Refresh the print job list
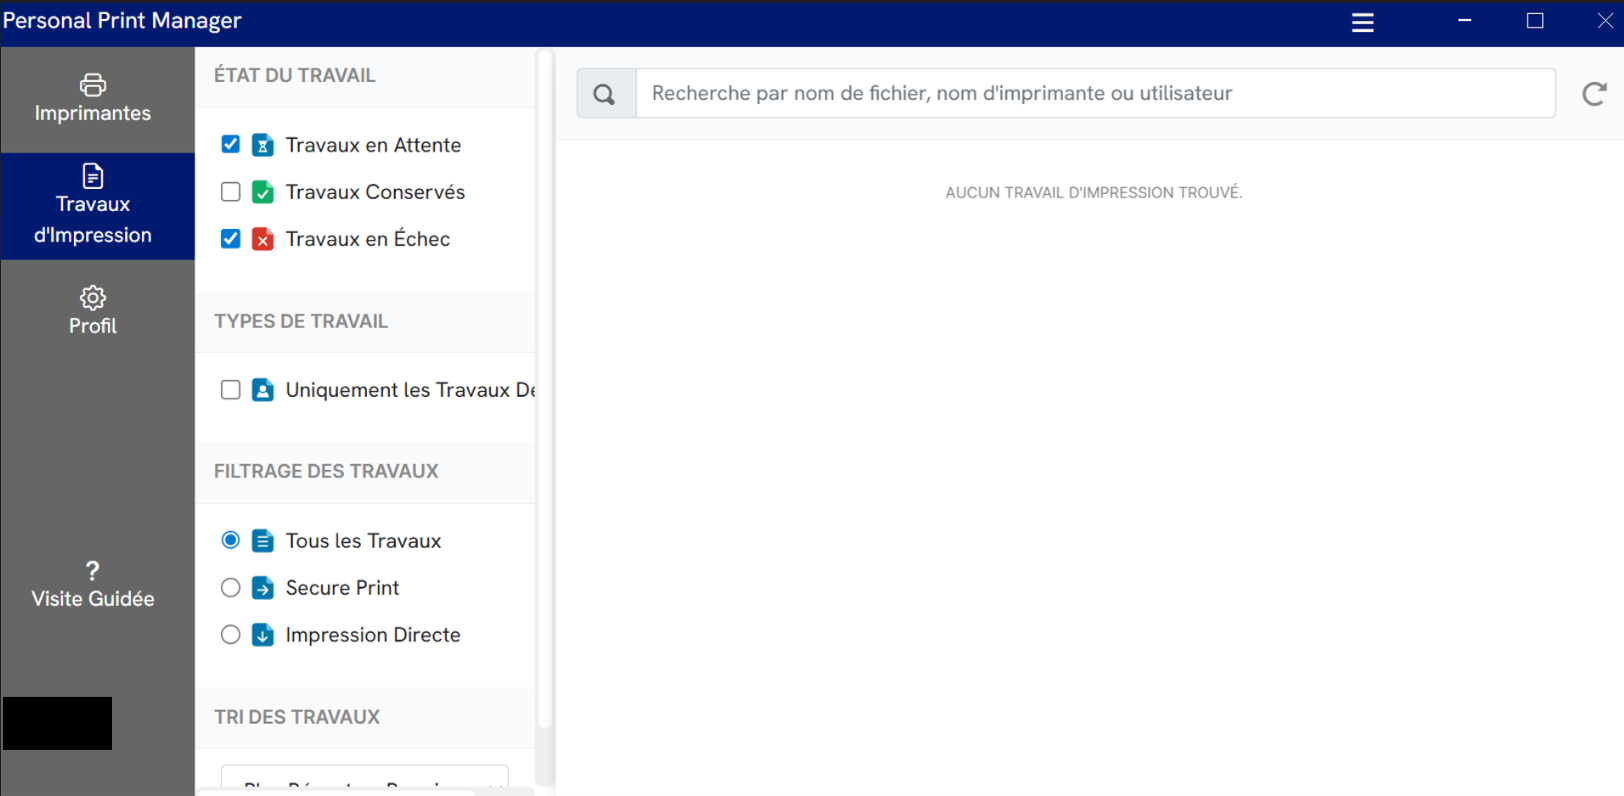The height and width of the screenshot is (796, 1624). tap(1594, 94)
